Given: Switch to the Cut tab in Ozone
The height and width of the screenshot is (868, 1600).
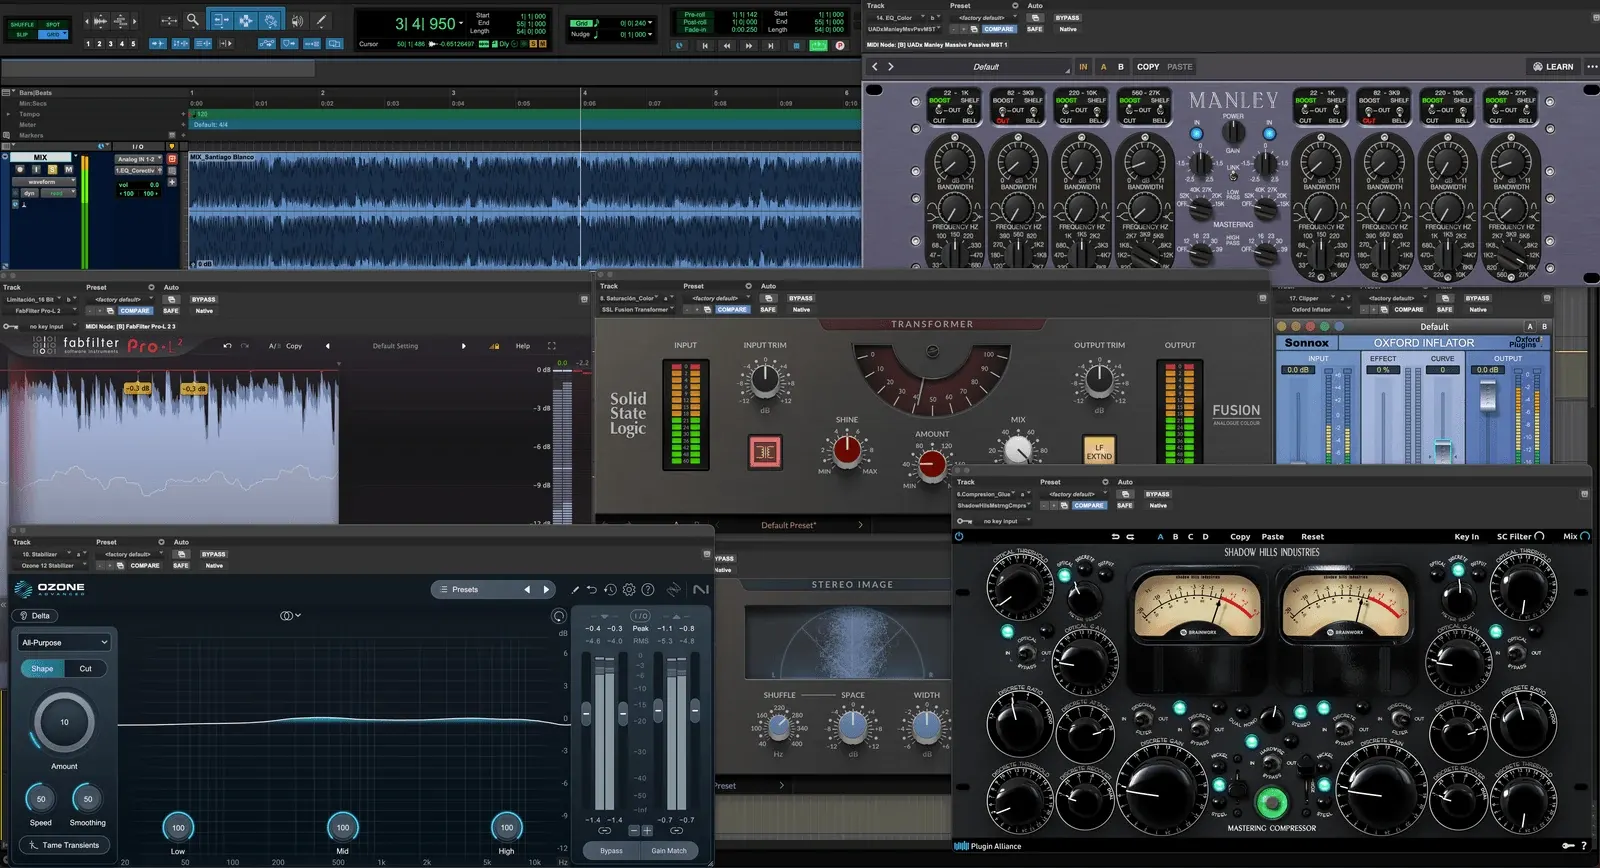Looking at the screenshot, I should (x=86, y=669).
